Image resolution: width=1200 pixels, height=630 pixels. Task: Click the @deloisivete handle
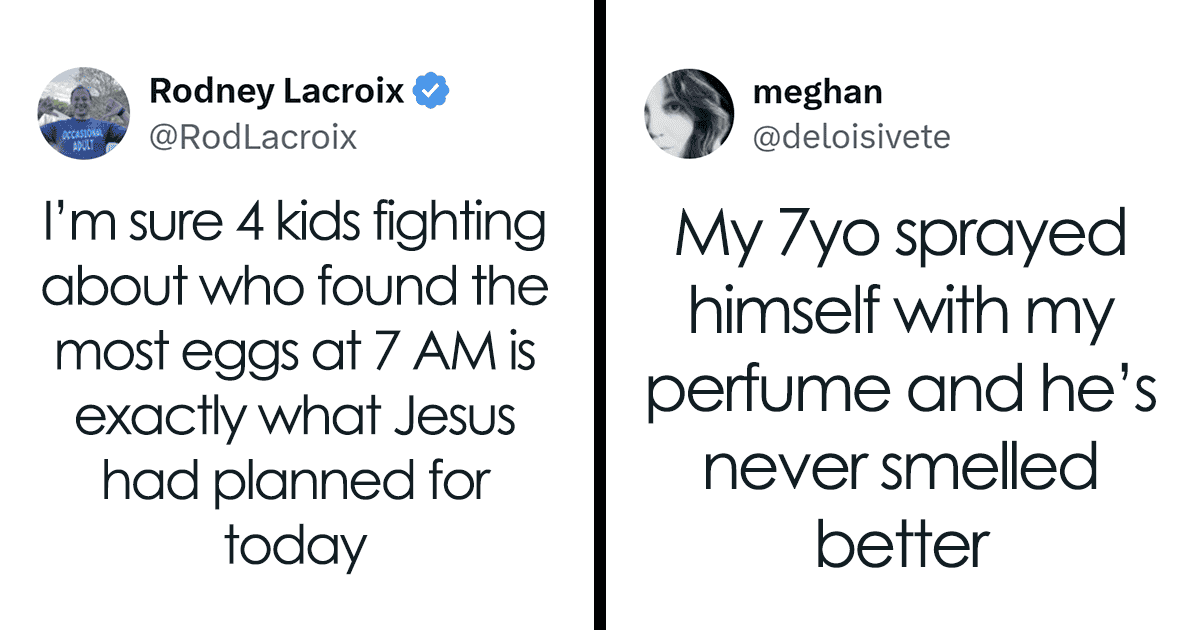(x=852, y=137)
